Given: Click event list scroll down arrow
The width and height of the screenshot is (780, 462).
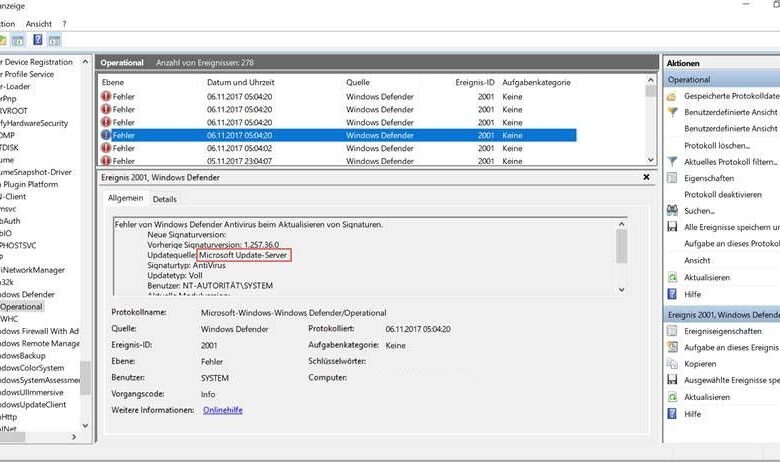Looking at the screenshot, I should click(651, 160).
